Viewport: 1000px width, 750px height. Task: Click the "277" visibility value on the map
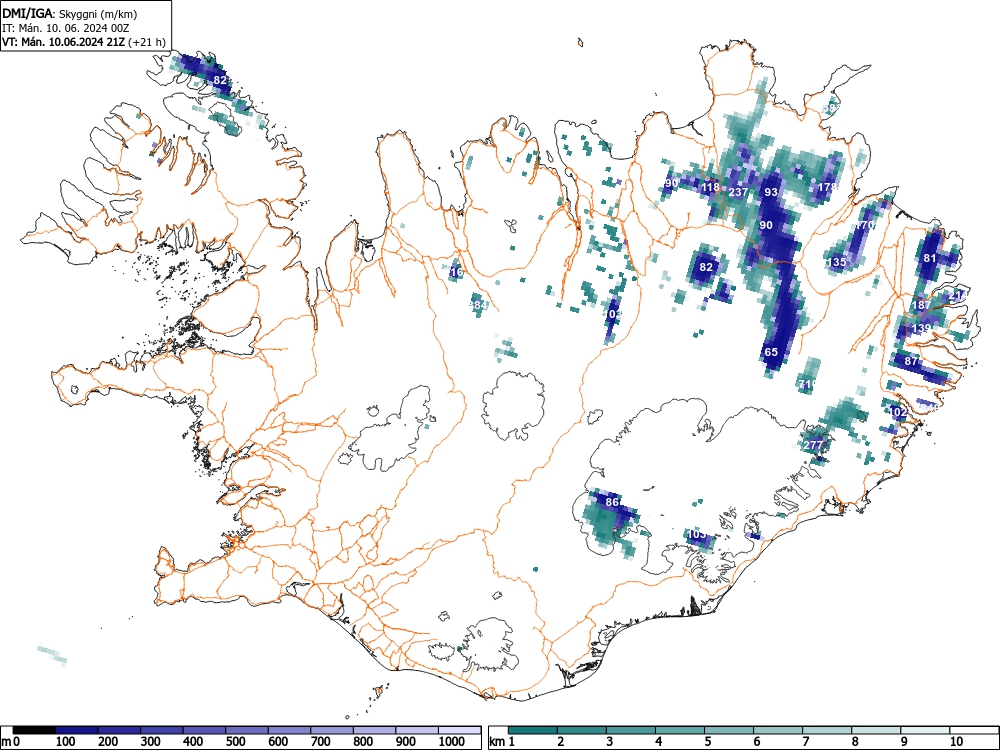click(x=813, y=445)
